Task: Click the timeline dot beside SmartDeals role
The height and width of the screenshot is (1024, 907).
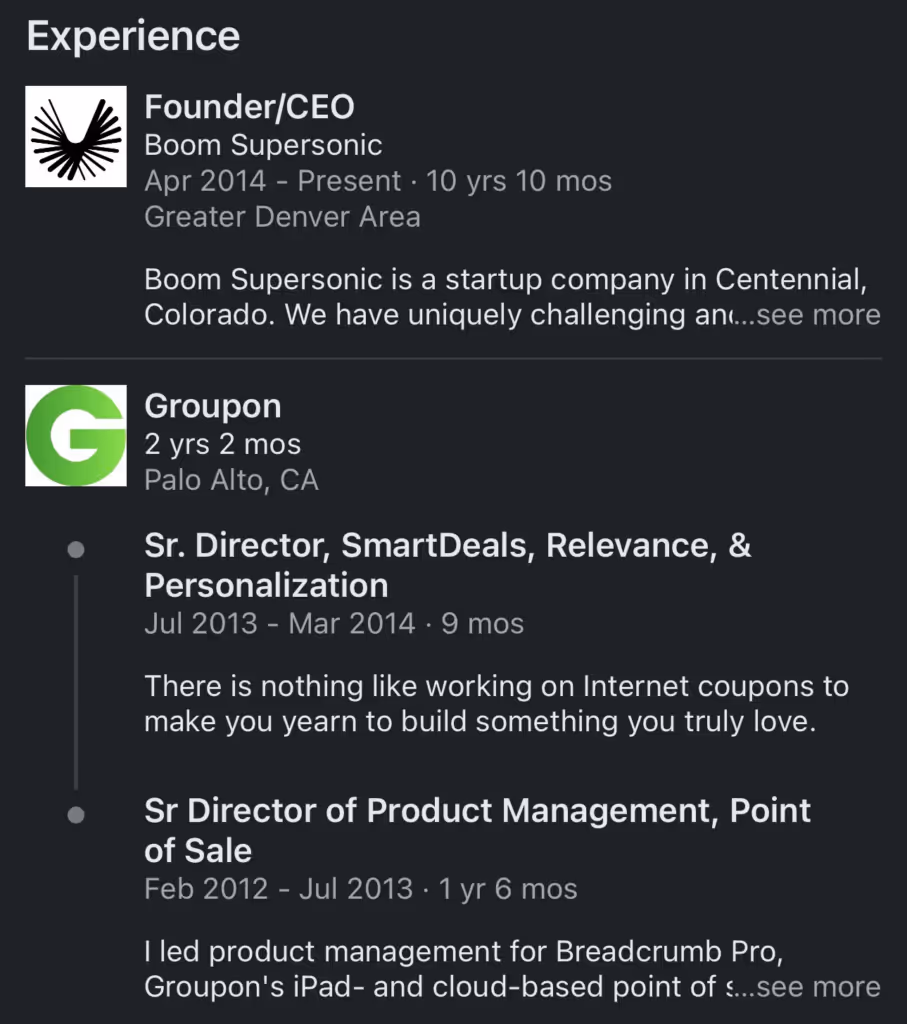Action: (75, 548)
